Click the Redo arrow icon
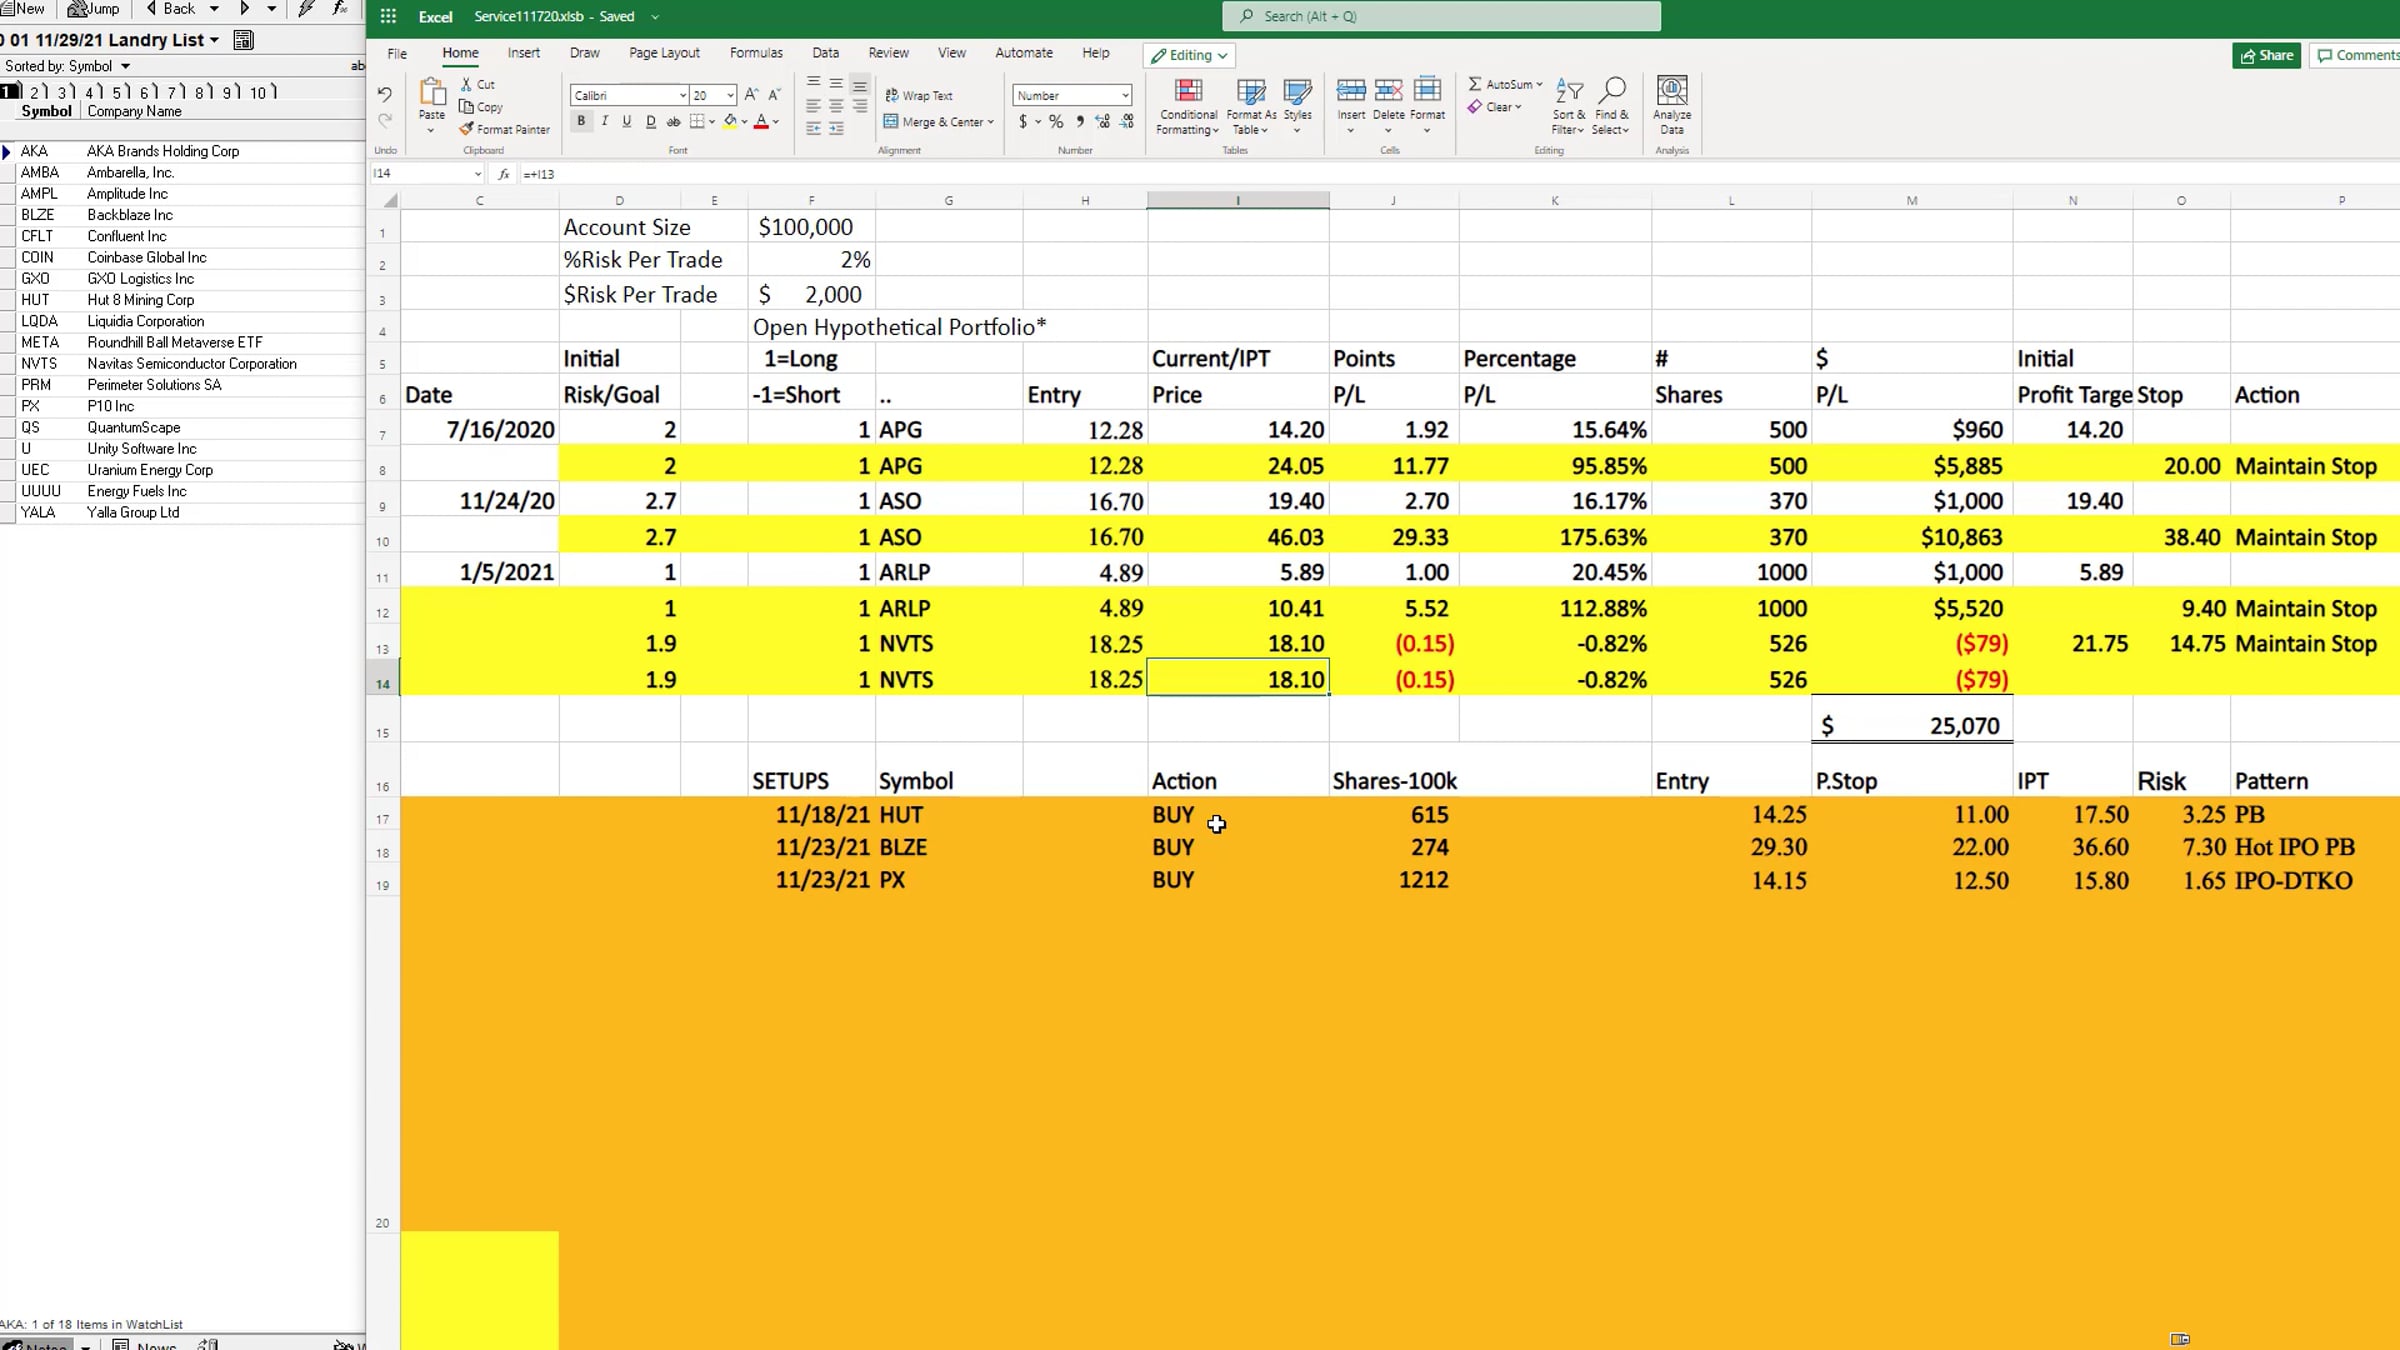 pyautogui.click(x=385, y=121)
